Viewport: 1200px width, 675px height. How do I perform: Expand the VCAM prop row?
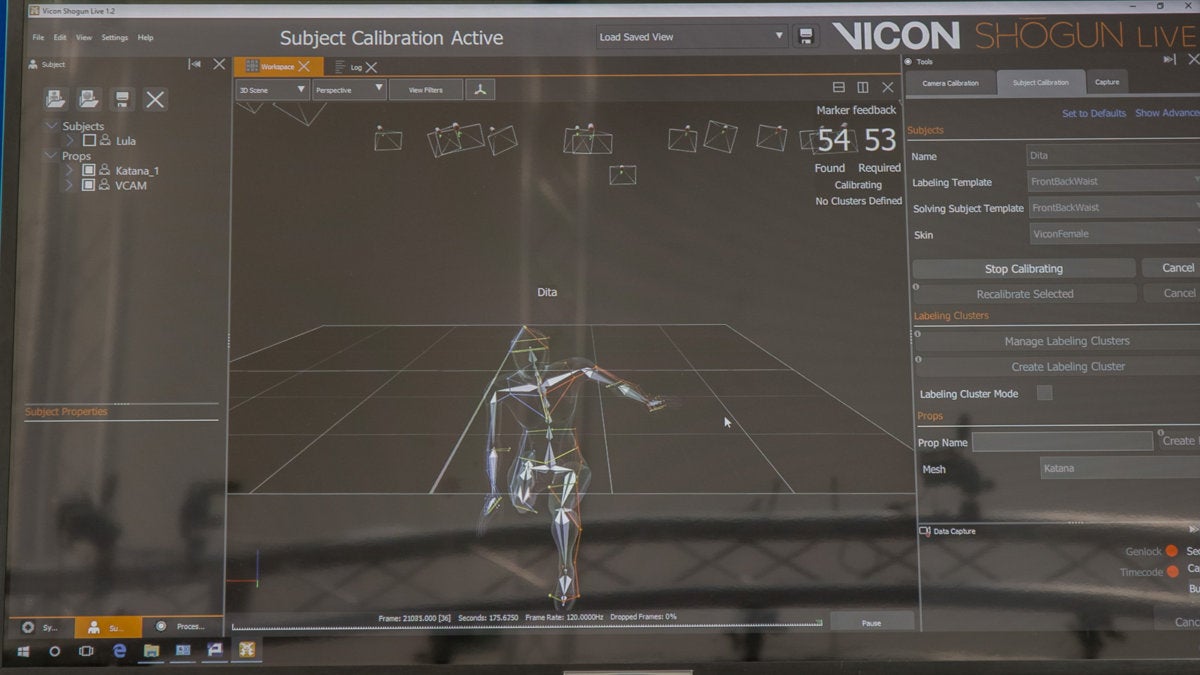tap(69, 185)
